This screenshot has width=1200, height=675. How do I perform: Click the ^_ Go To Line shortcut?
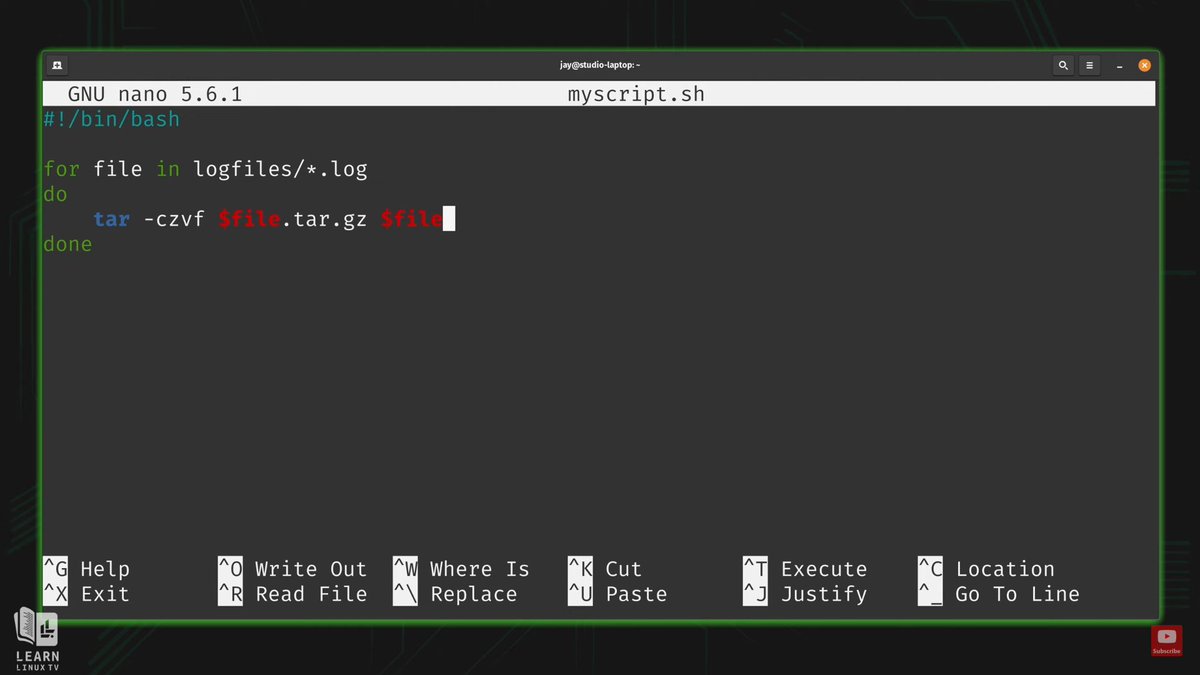pyautogui.click(x=999, y=594)
